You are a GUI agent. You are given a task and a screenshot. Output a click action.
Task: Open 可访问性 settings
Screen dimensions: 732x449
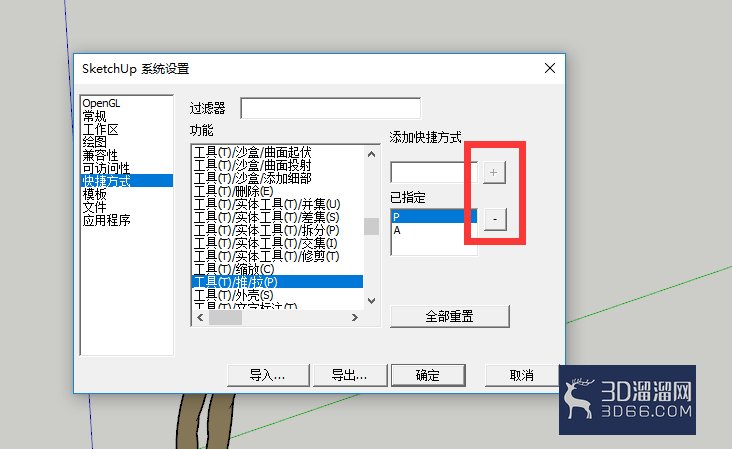coord(106,168)
